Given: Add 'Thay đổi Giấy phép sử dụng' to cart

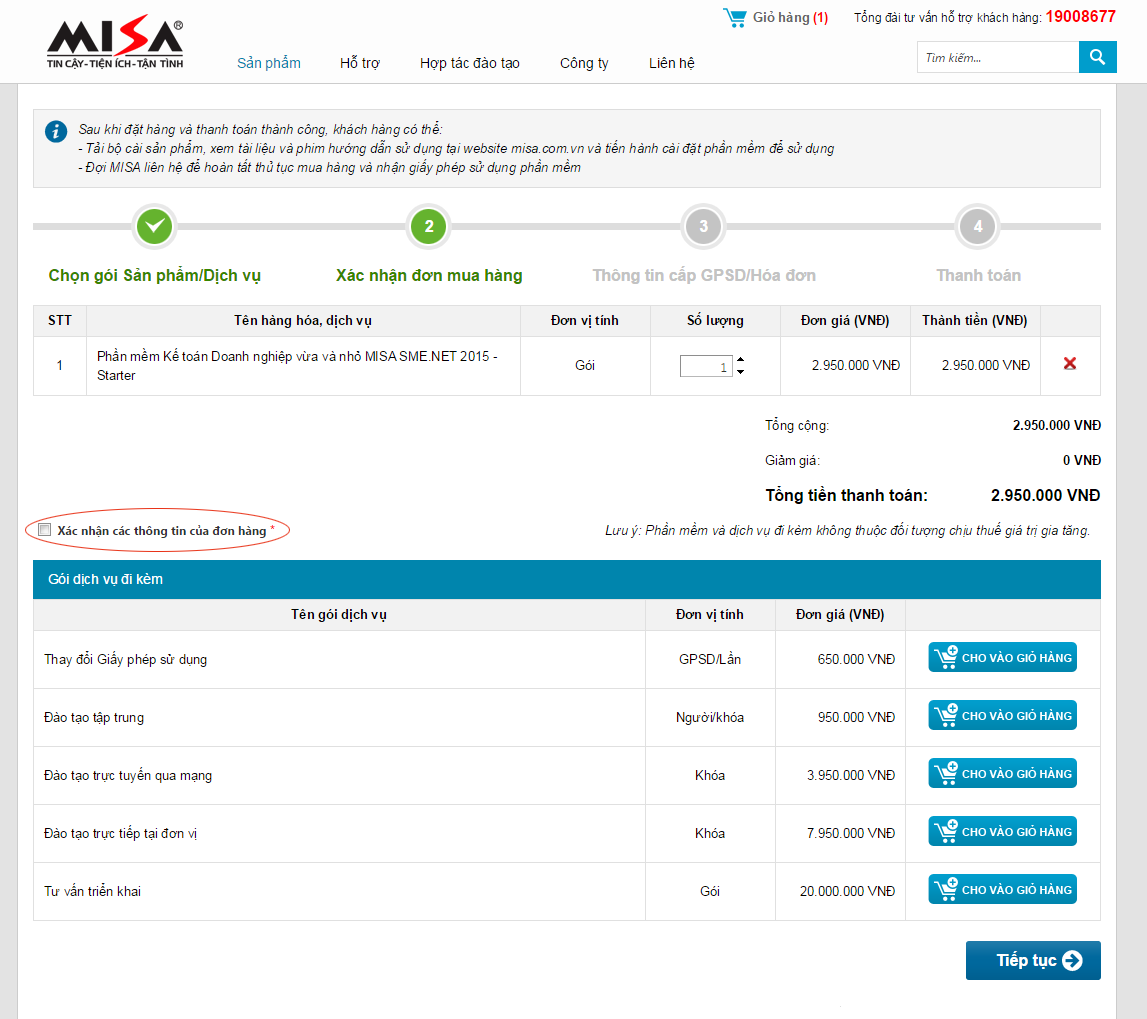Looking at the screenshot, I should [x=1002, y=658].
